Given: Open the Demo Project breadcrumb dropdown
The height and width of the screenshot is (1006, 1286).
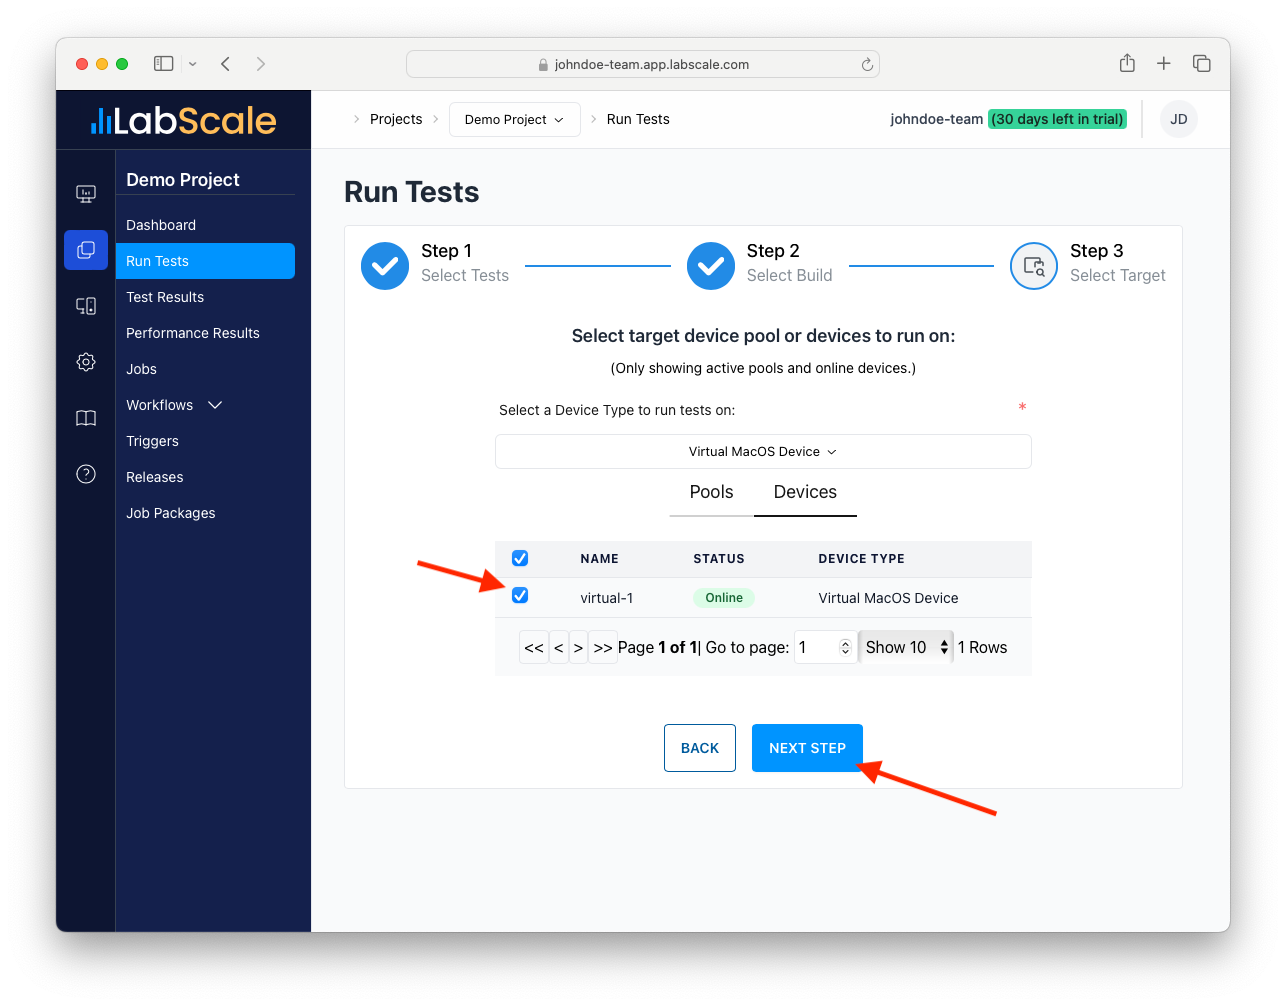Looking at the screenshot, I should [x=515, y=120].
